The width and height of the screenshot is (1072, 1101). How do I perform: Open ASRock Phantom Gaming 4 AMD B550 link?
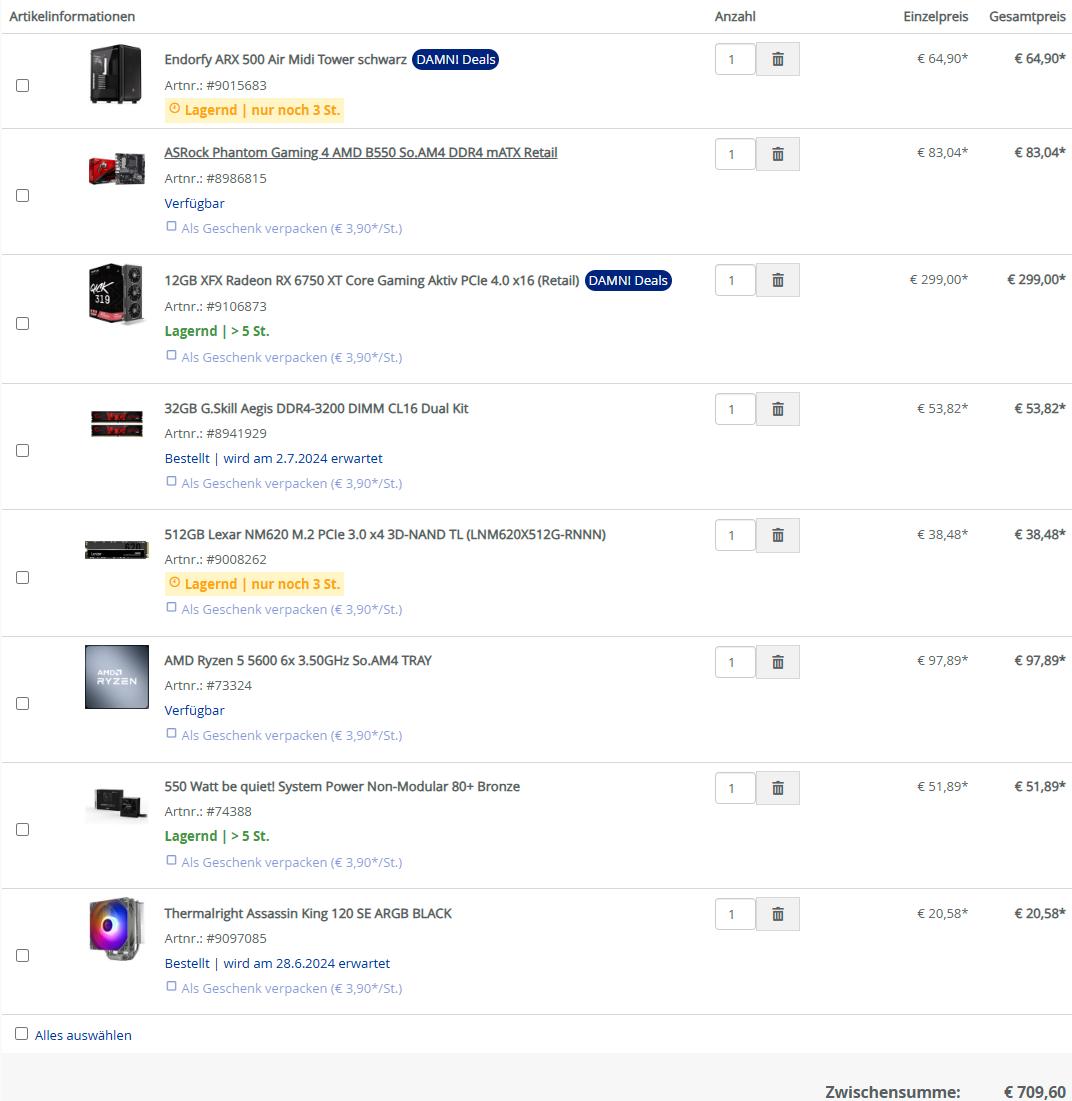pyautogui.click(x=361, y=152)
